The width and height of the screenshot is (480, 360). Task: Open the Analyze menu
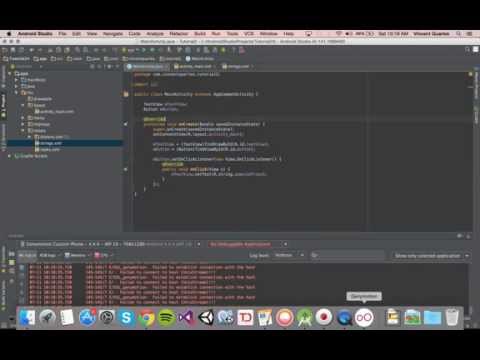(x=155, y=34)
